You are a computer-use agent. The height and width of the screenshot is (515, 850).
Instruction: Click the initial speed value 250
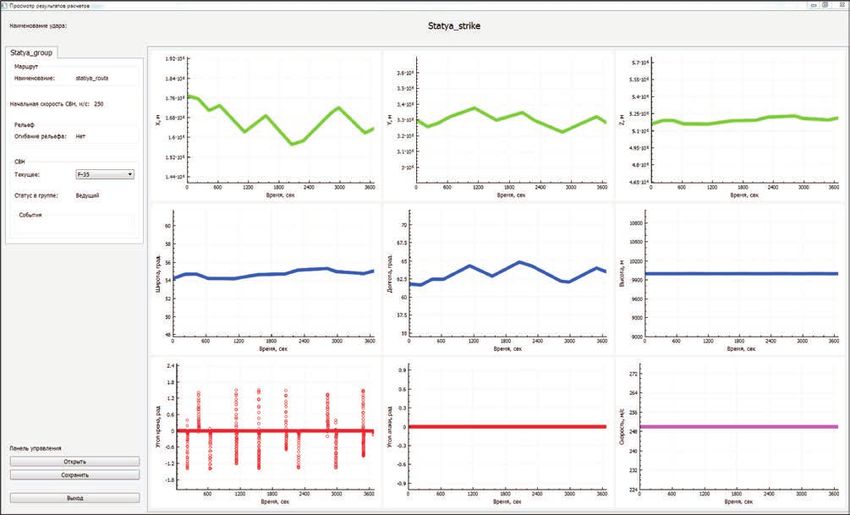(x=99, y=103)
